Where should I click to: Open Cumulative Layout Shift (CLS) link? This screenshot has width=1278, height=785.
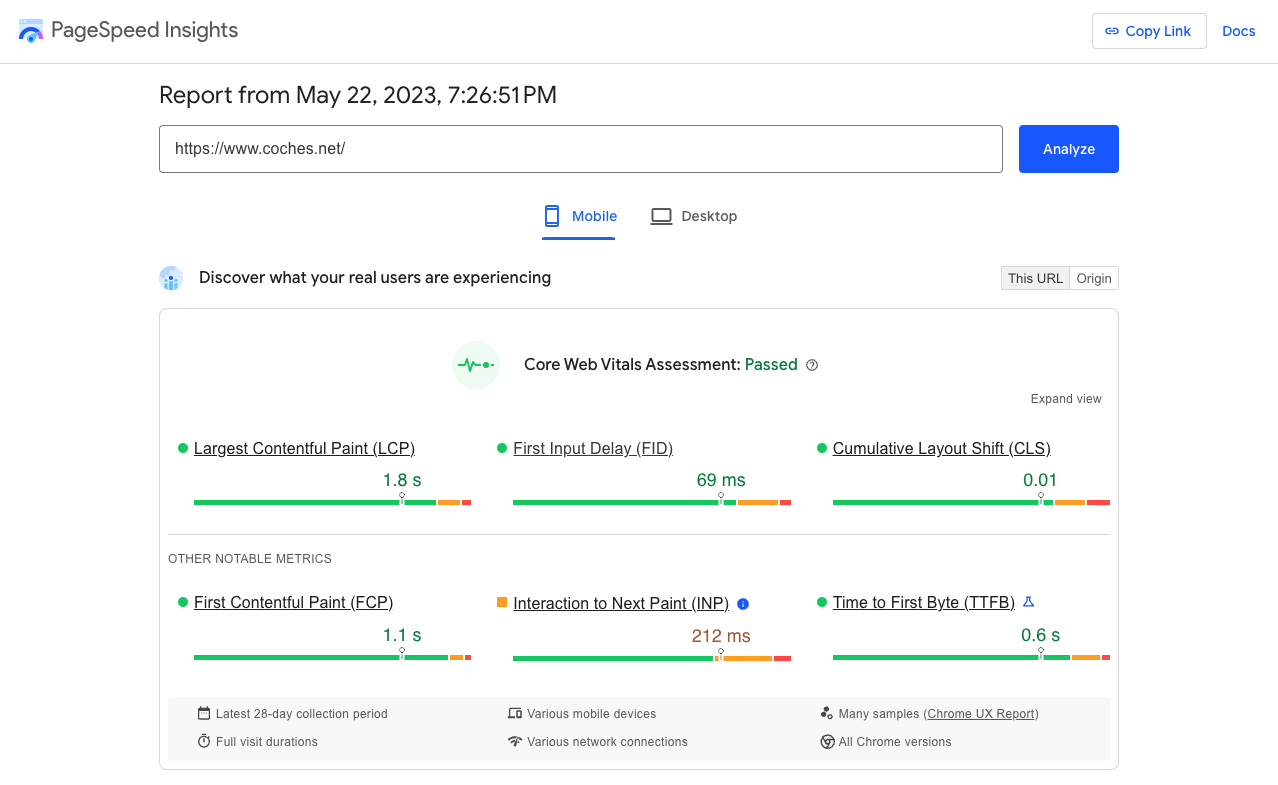942,448
